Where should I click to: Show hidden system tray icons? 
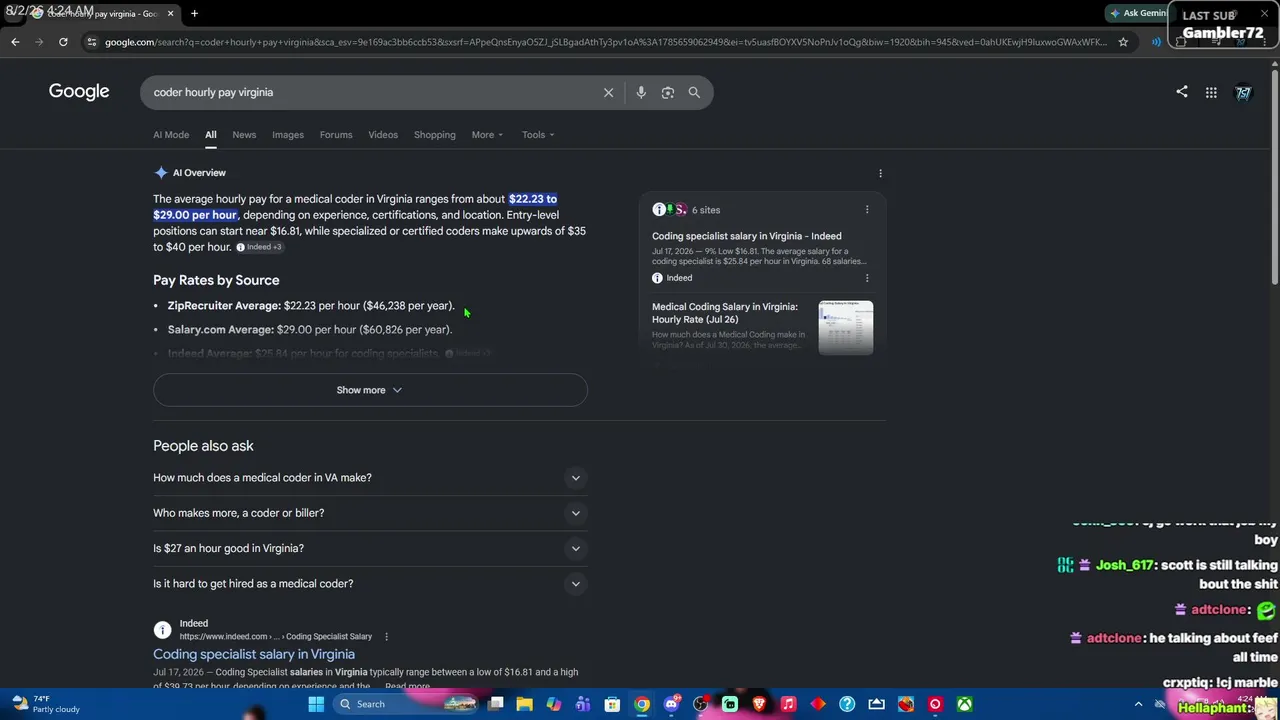click(1138, 704)
